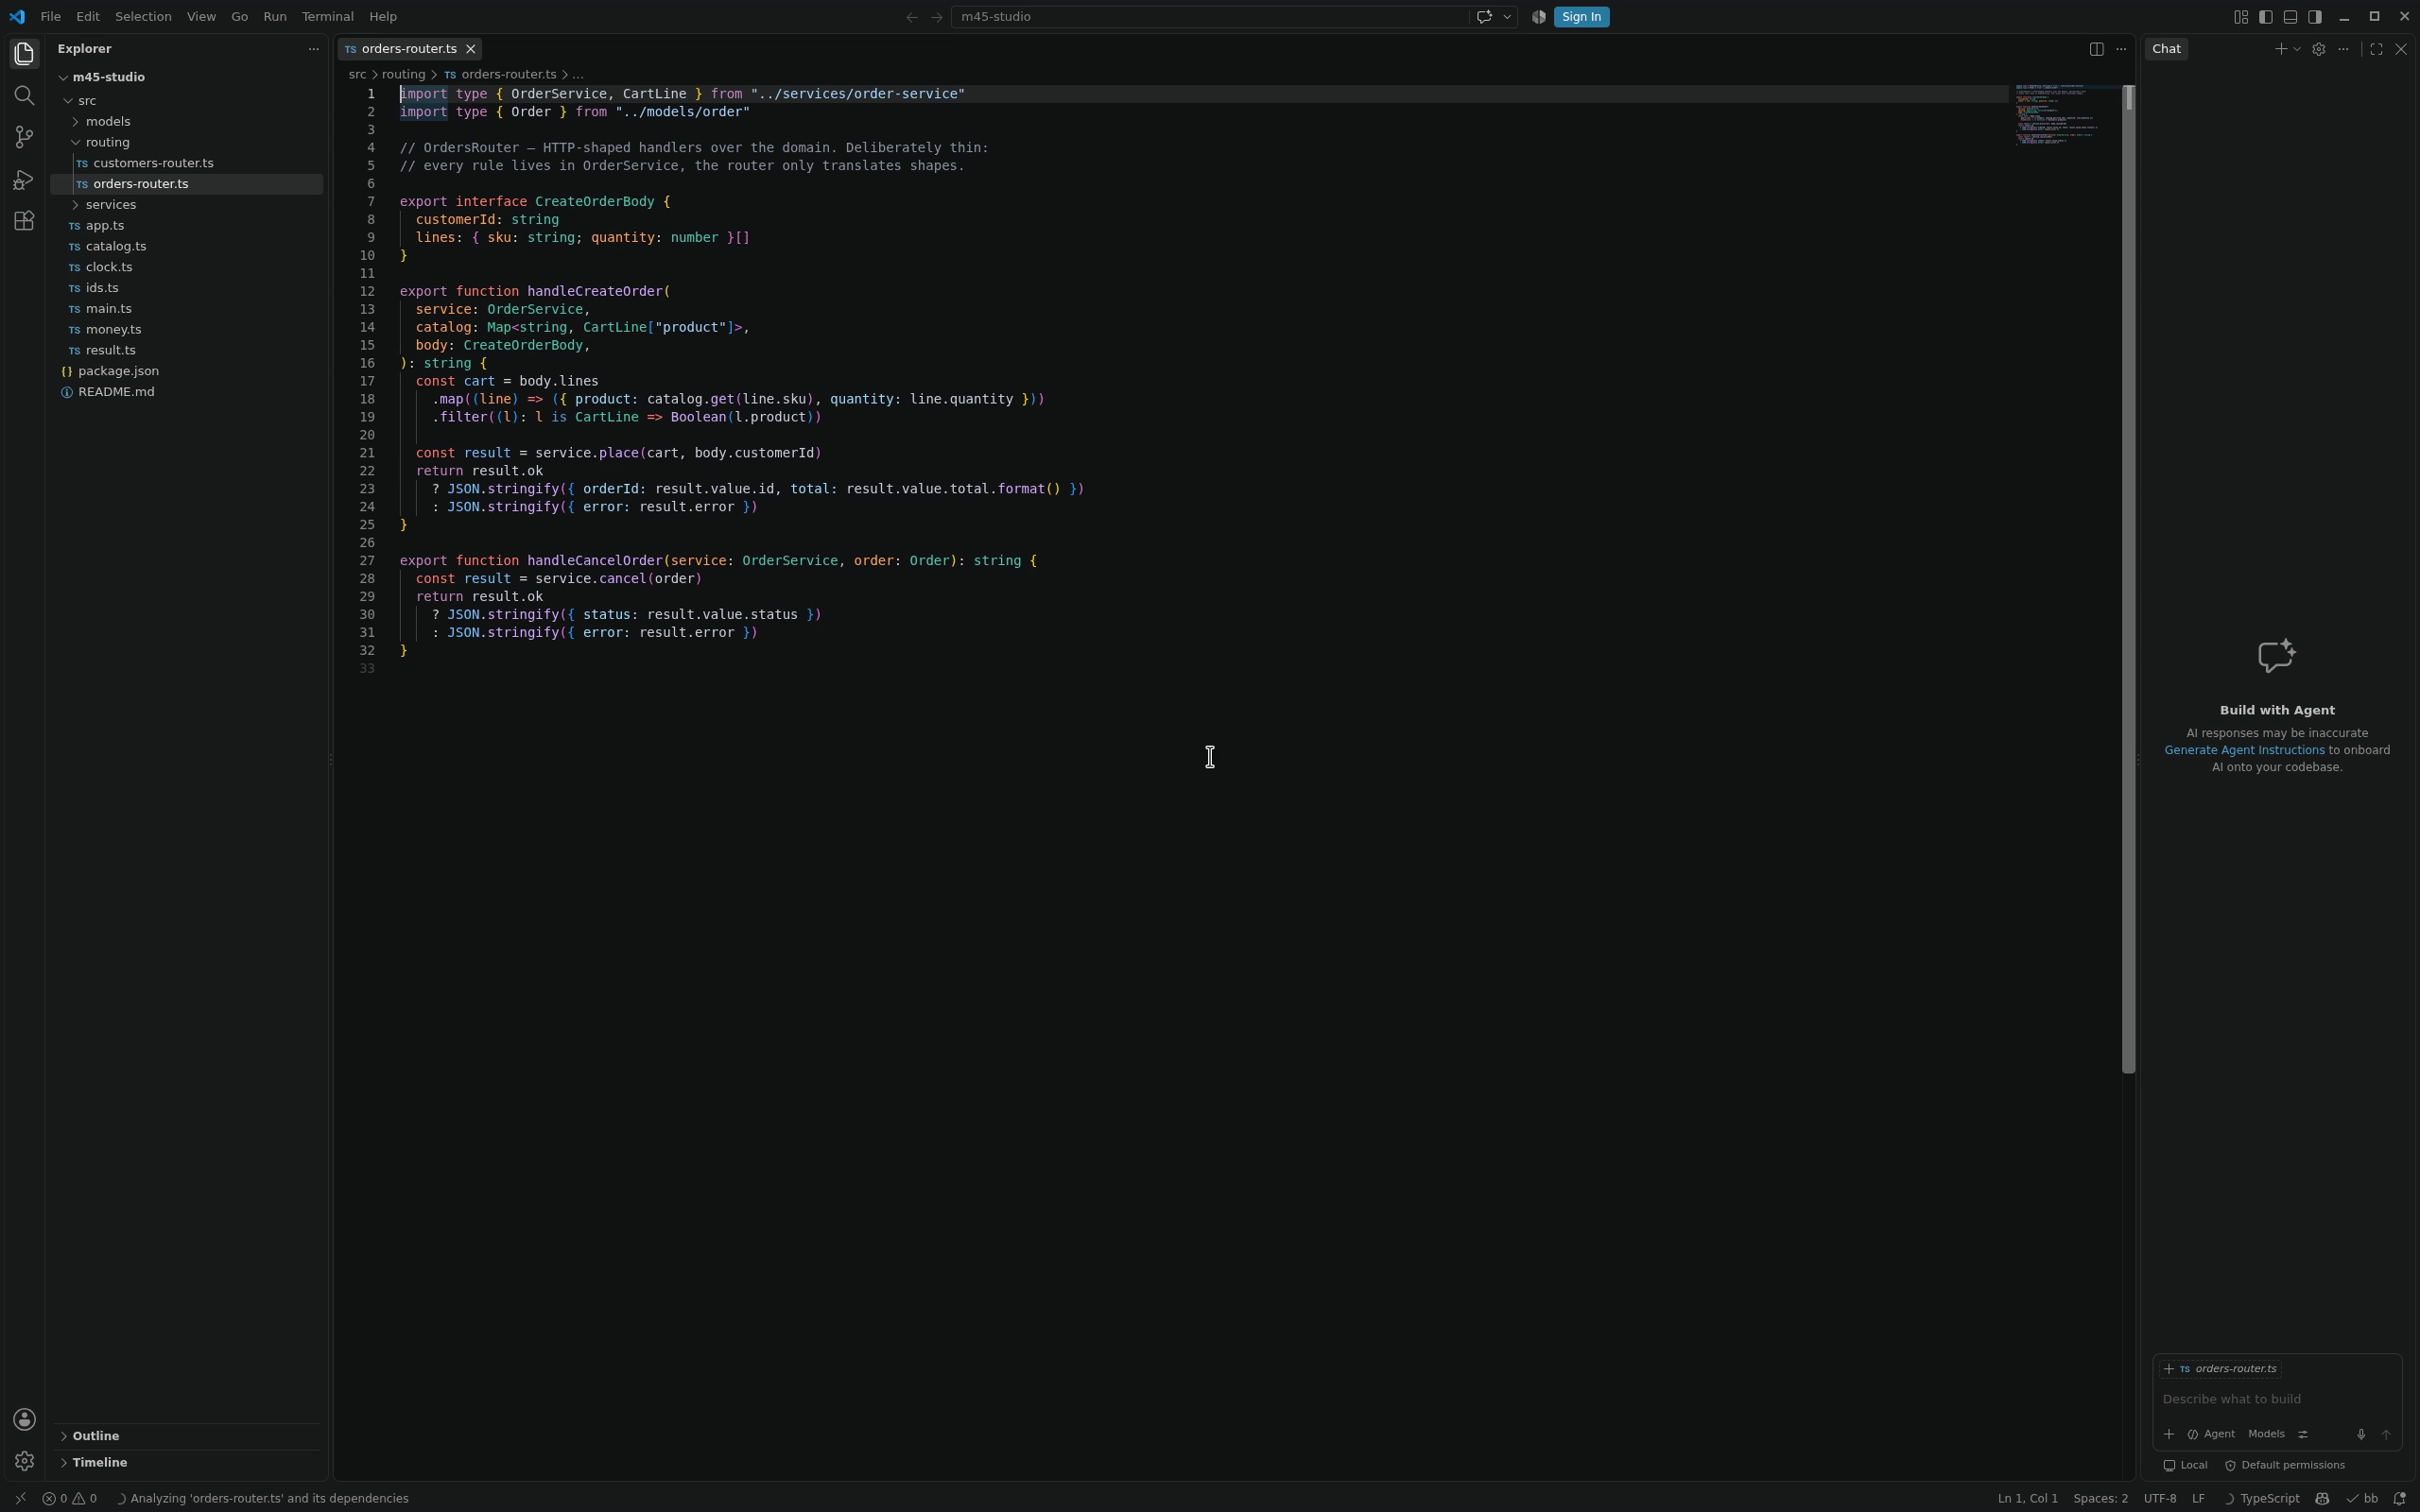
Task: Click the editor minimap preview
Action: tap(2066, 115)
